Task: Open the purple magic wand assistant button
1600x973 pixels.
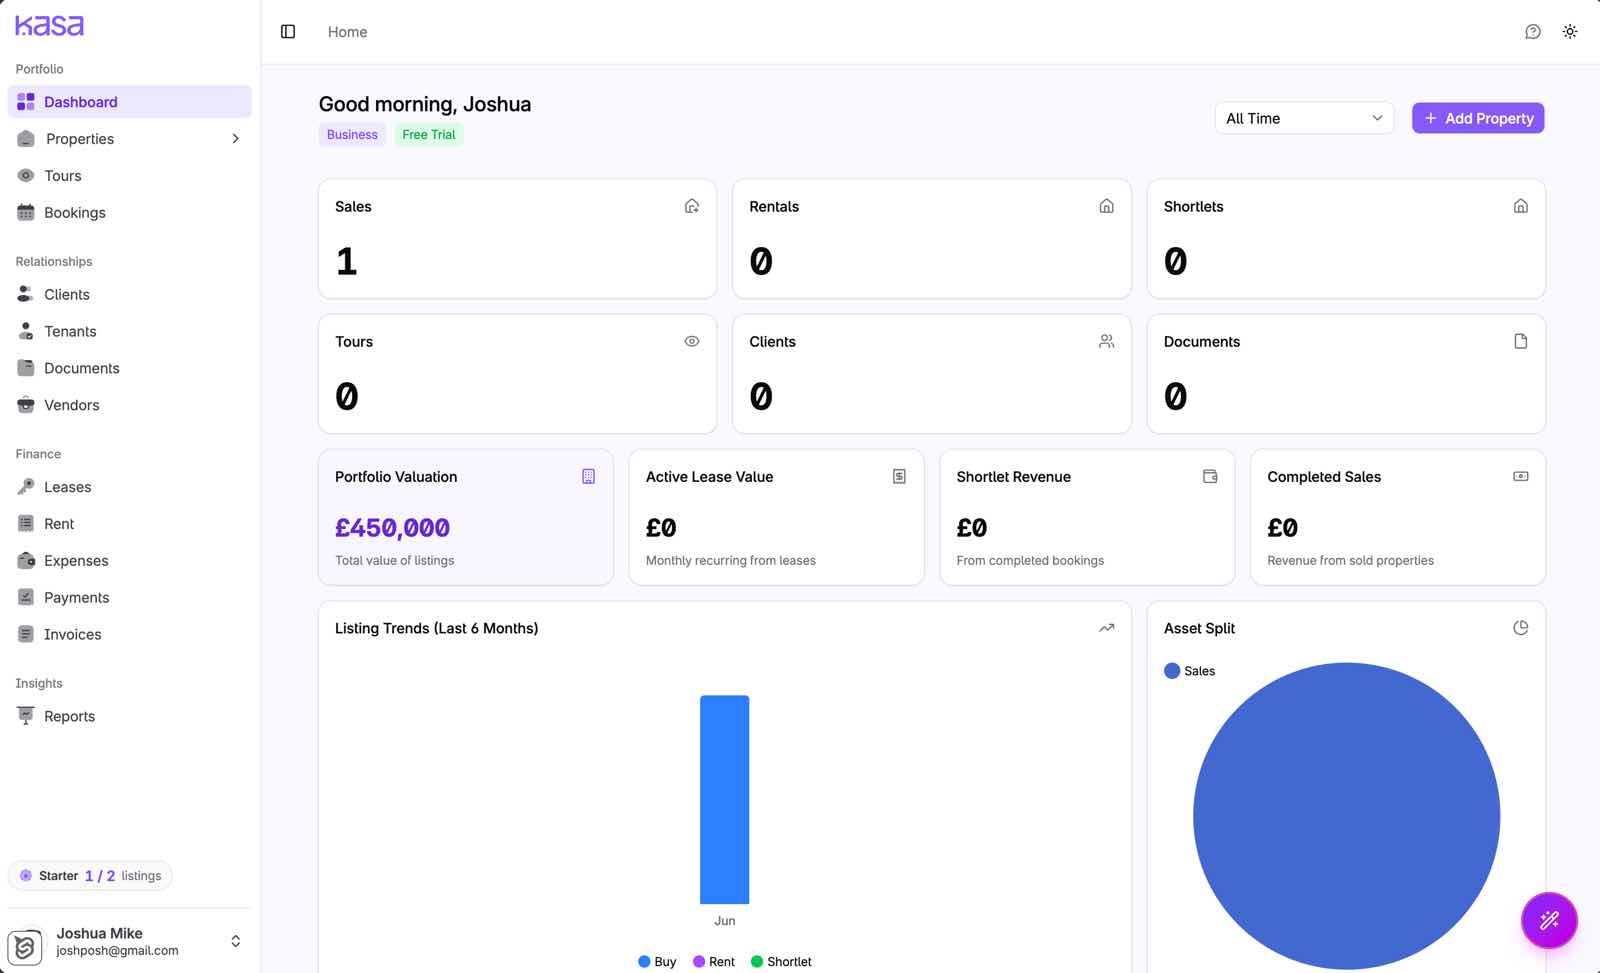Action: click(x=1549, y=920)
